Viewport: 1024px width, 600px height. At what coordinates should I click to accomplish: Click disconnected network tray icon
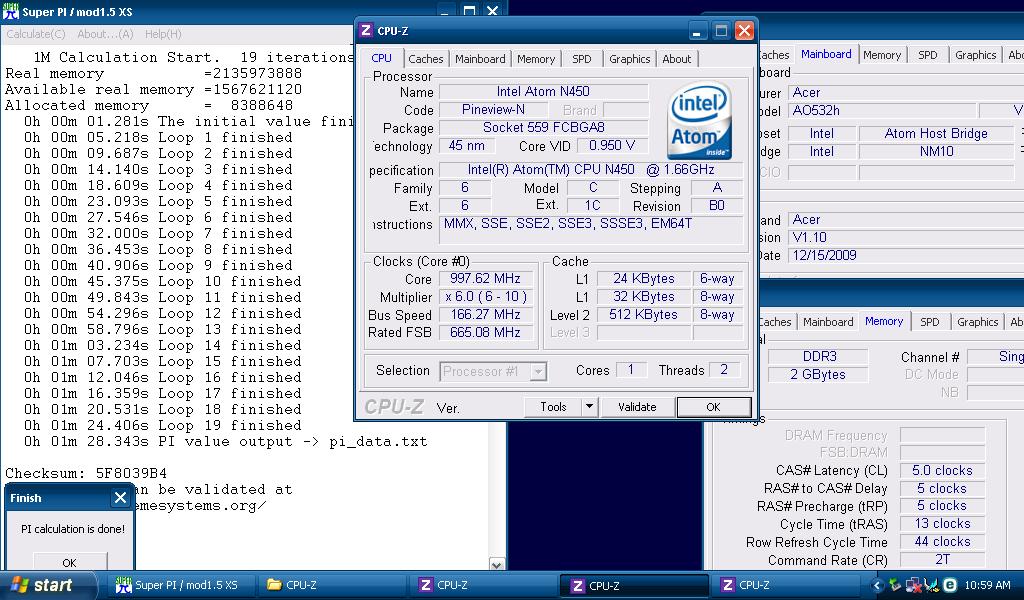tap(913, 585)
